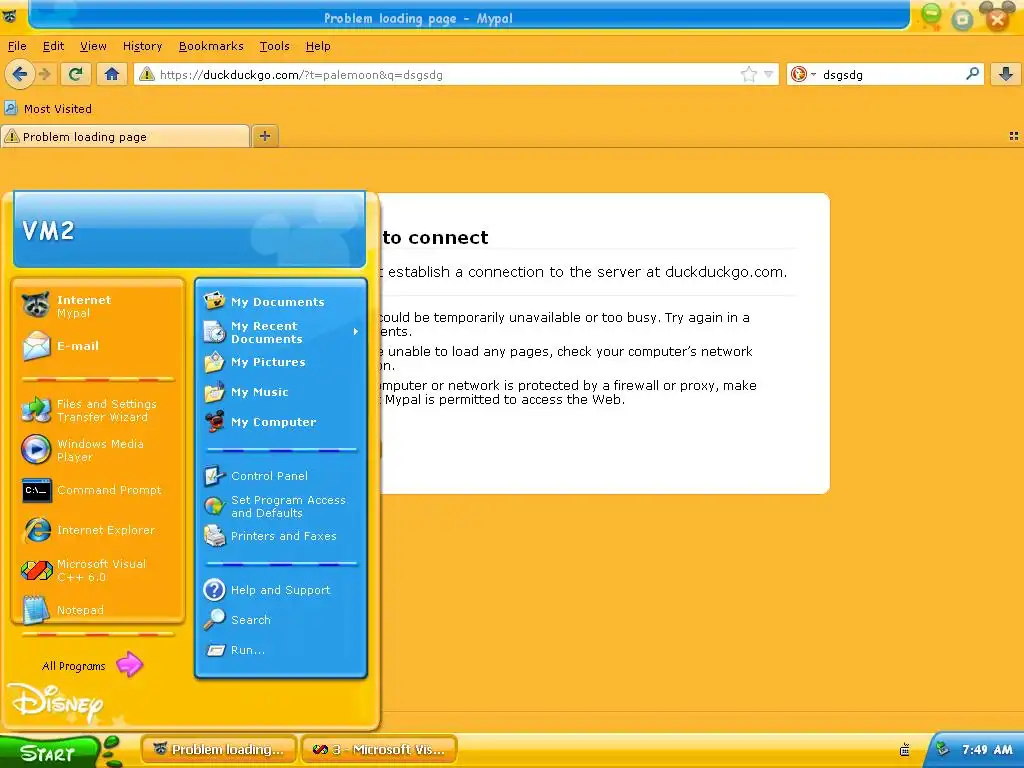Open the URL history dropdown arrow
This screenshot has height=768, width=1024.
click(769, 74)
